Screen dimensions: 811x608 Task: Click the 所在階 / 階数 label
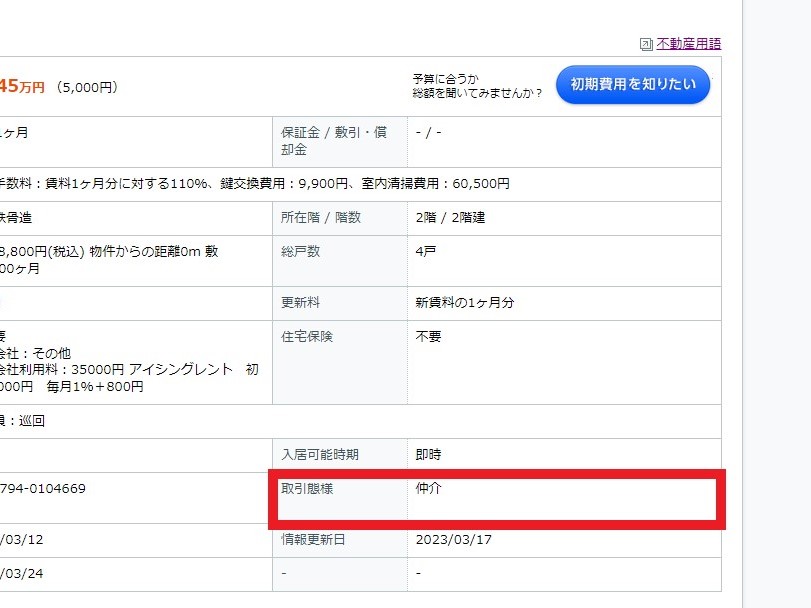pyautogui.click(x=321, y=218)
